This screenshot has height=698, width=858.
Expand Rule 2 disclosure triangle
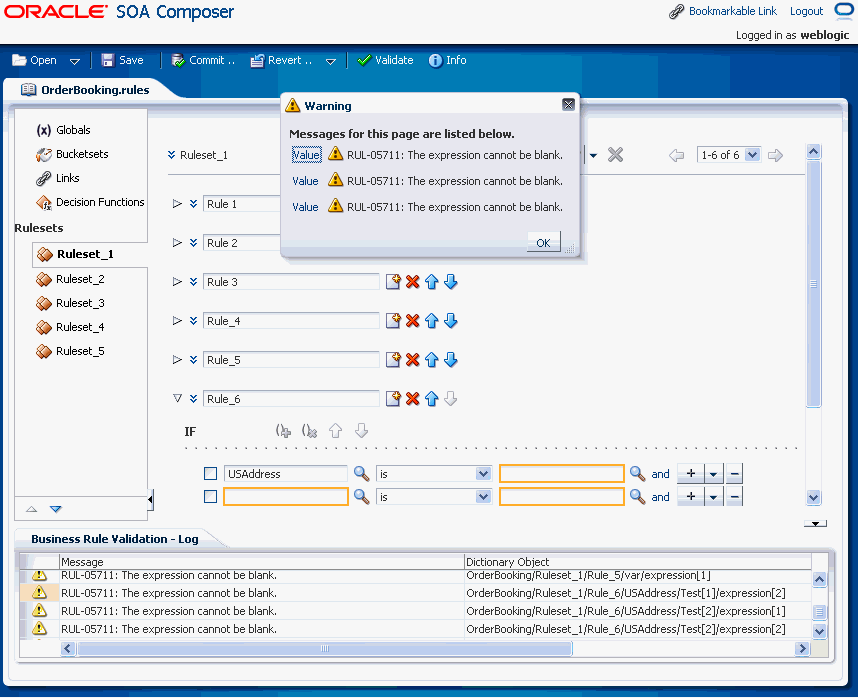click(x=177, y=242)
